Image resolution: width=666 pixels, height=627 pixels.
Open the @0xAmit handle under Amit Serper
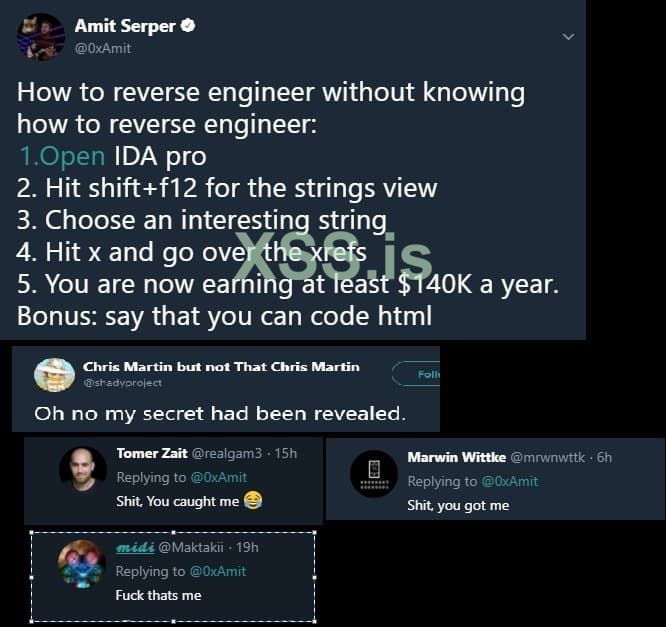(x=103, y=48)
